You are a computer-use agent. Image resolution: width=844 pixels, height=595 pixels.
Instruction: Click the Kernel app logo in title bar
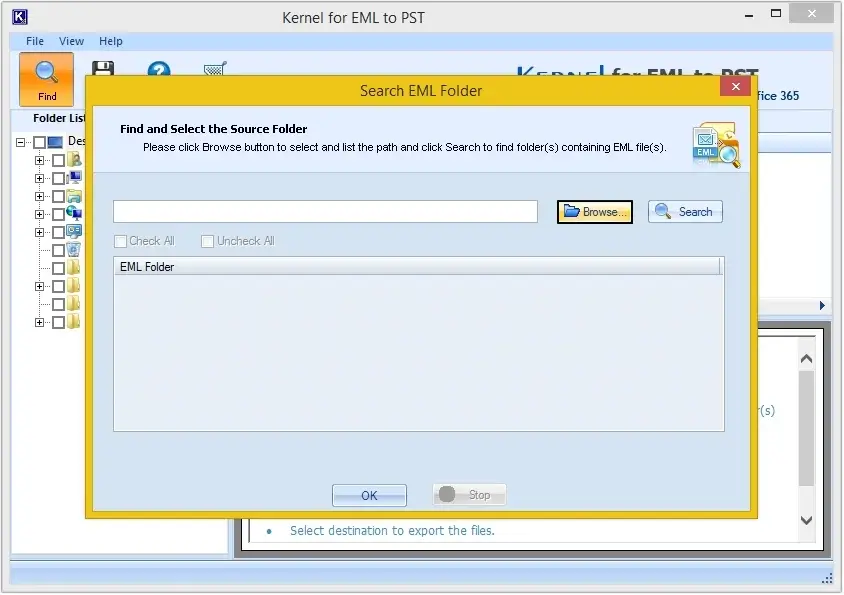pyautogui.click(x=19, y=17)
